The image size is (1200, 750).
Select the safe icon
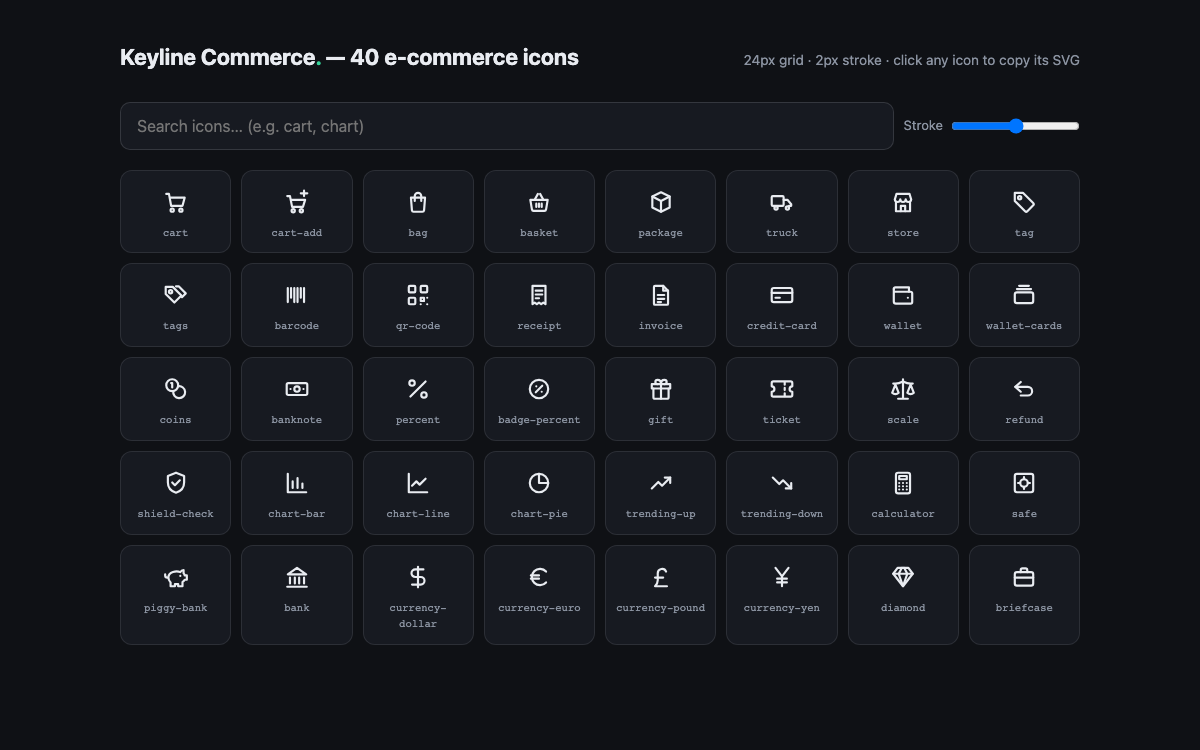pyautogui.click(x=1024, y=493)
